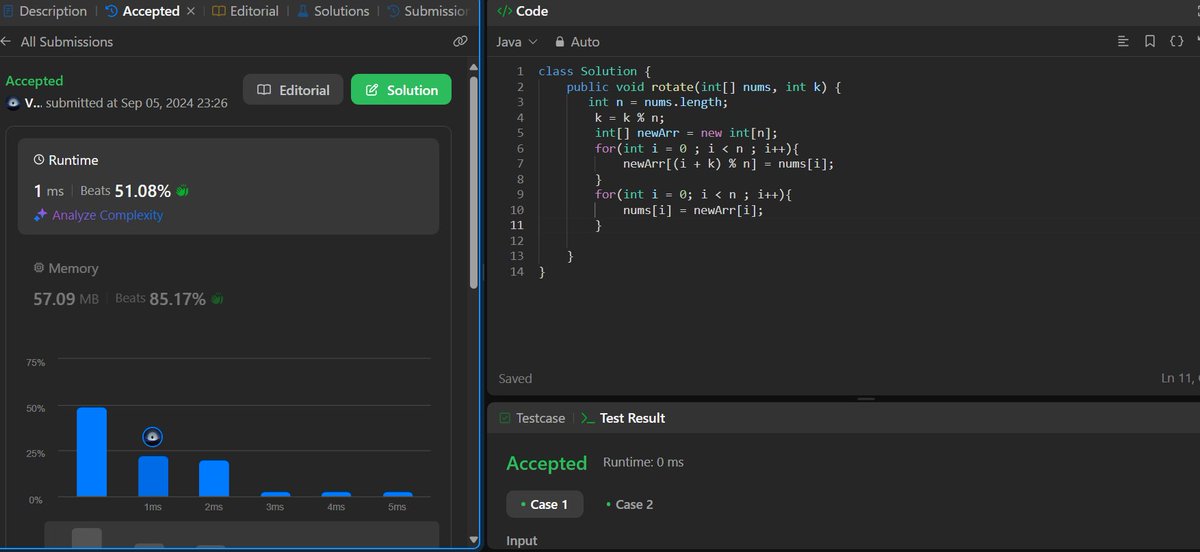Image resolution: width=1200 pixels, height=552 pixels.
Task: Click the clapping hands icon beside 51.08%
Action: pyautogui.click(x=182, y=190)
